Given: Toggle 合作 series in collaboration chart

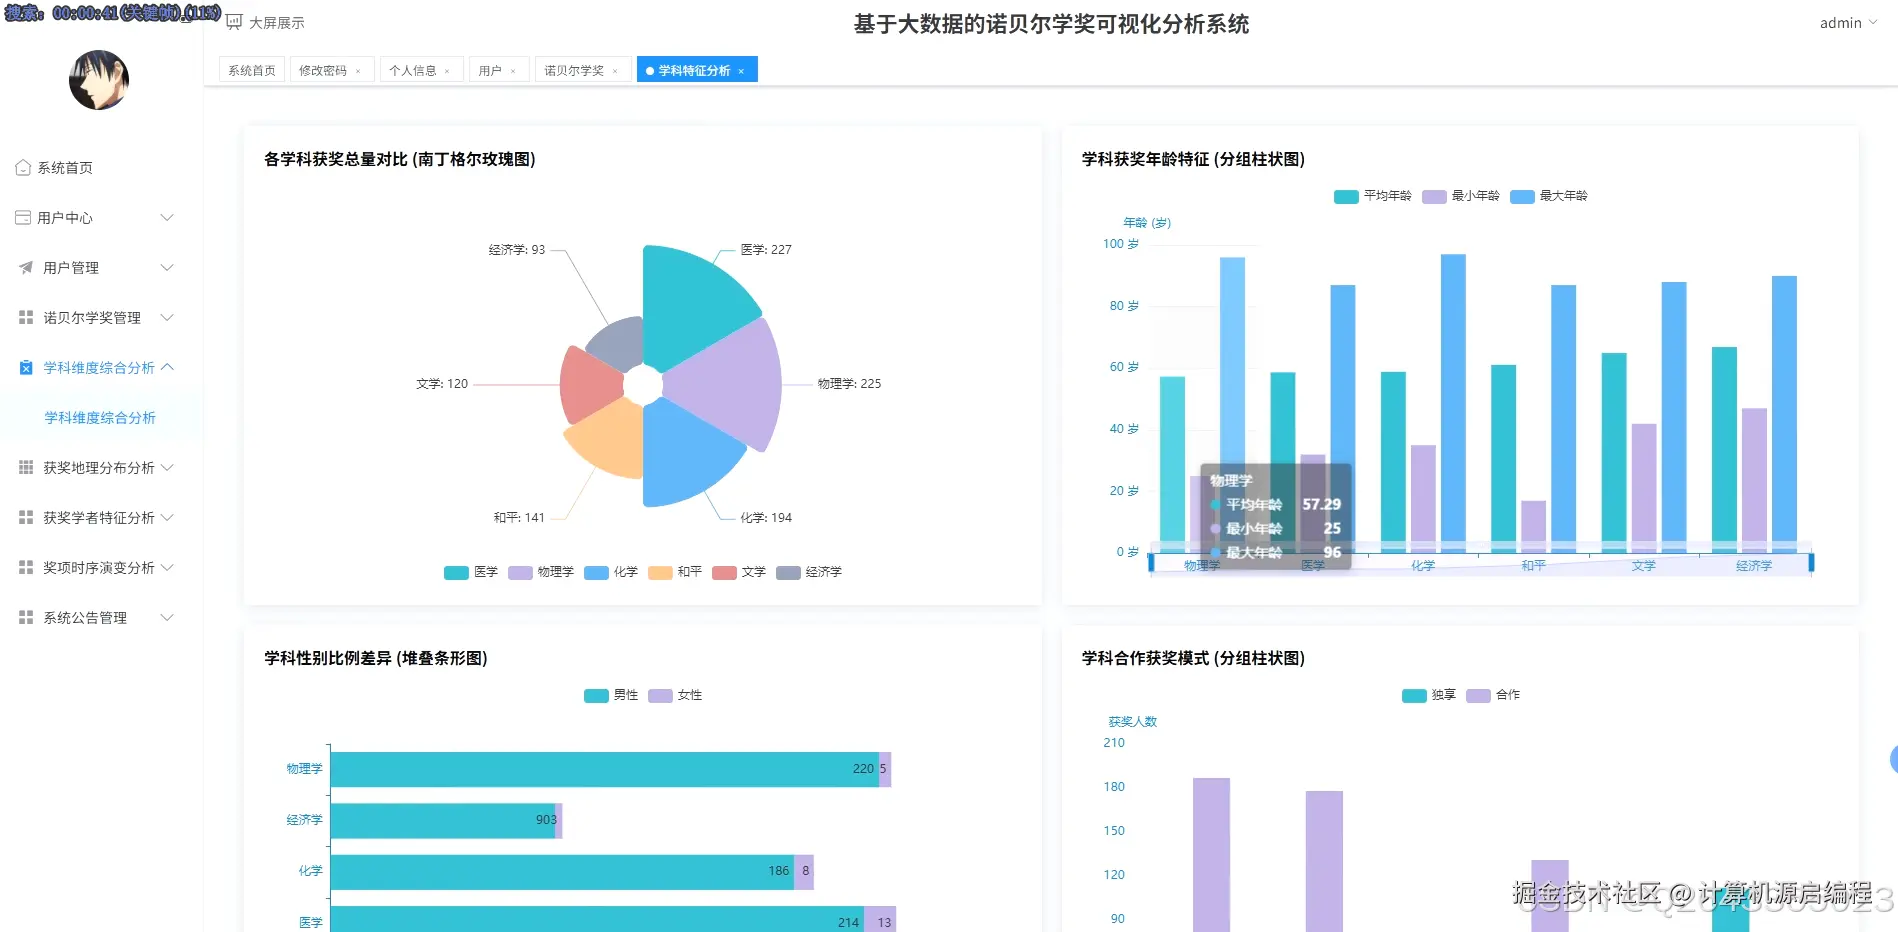Looking at the screenshot, I should pos(1493,695).
